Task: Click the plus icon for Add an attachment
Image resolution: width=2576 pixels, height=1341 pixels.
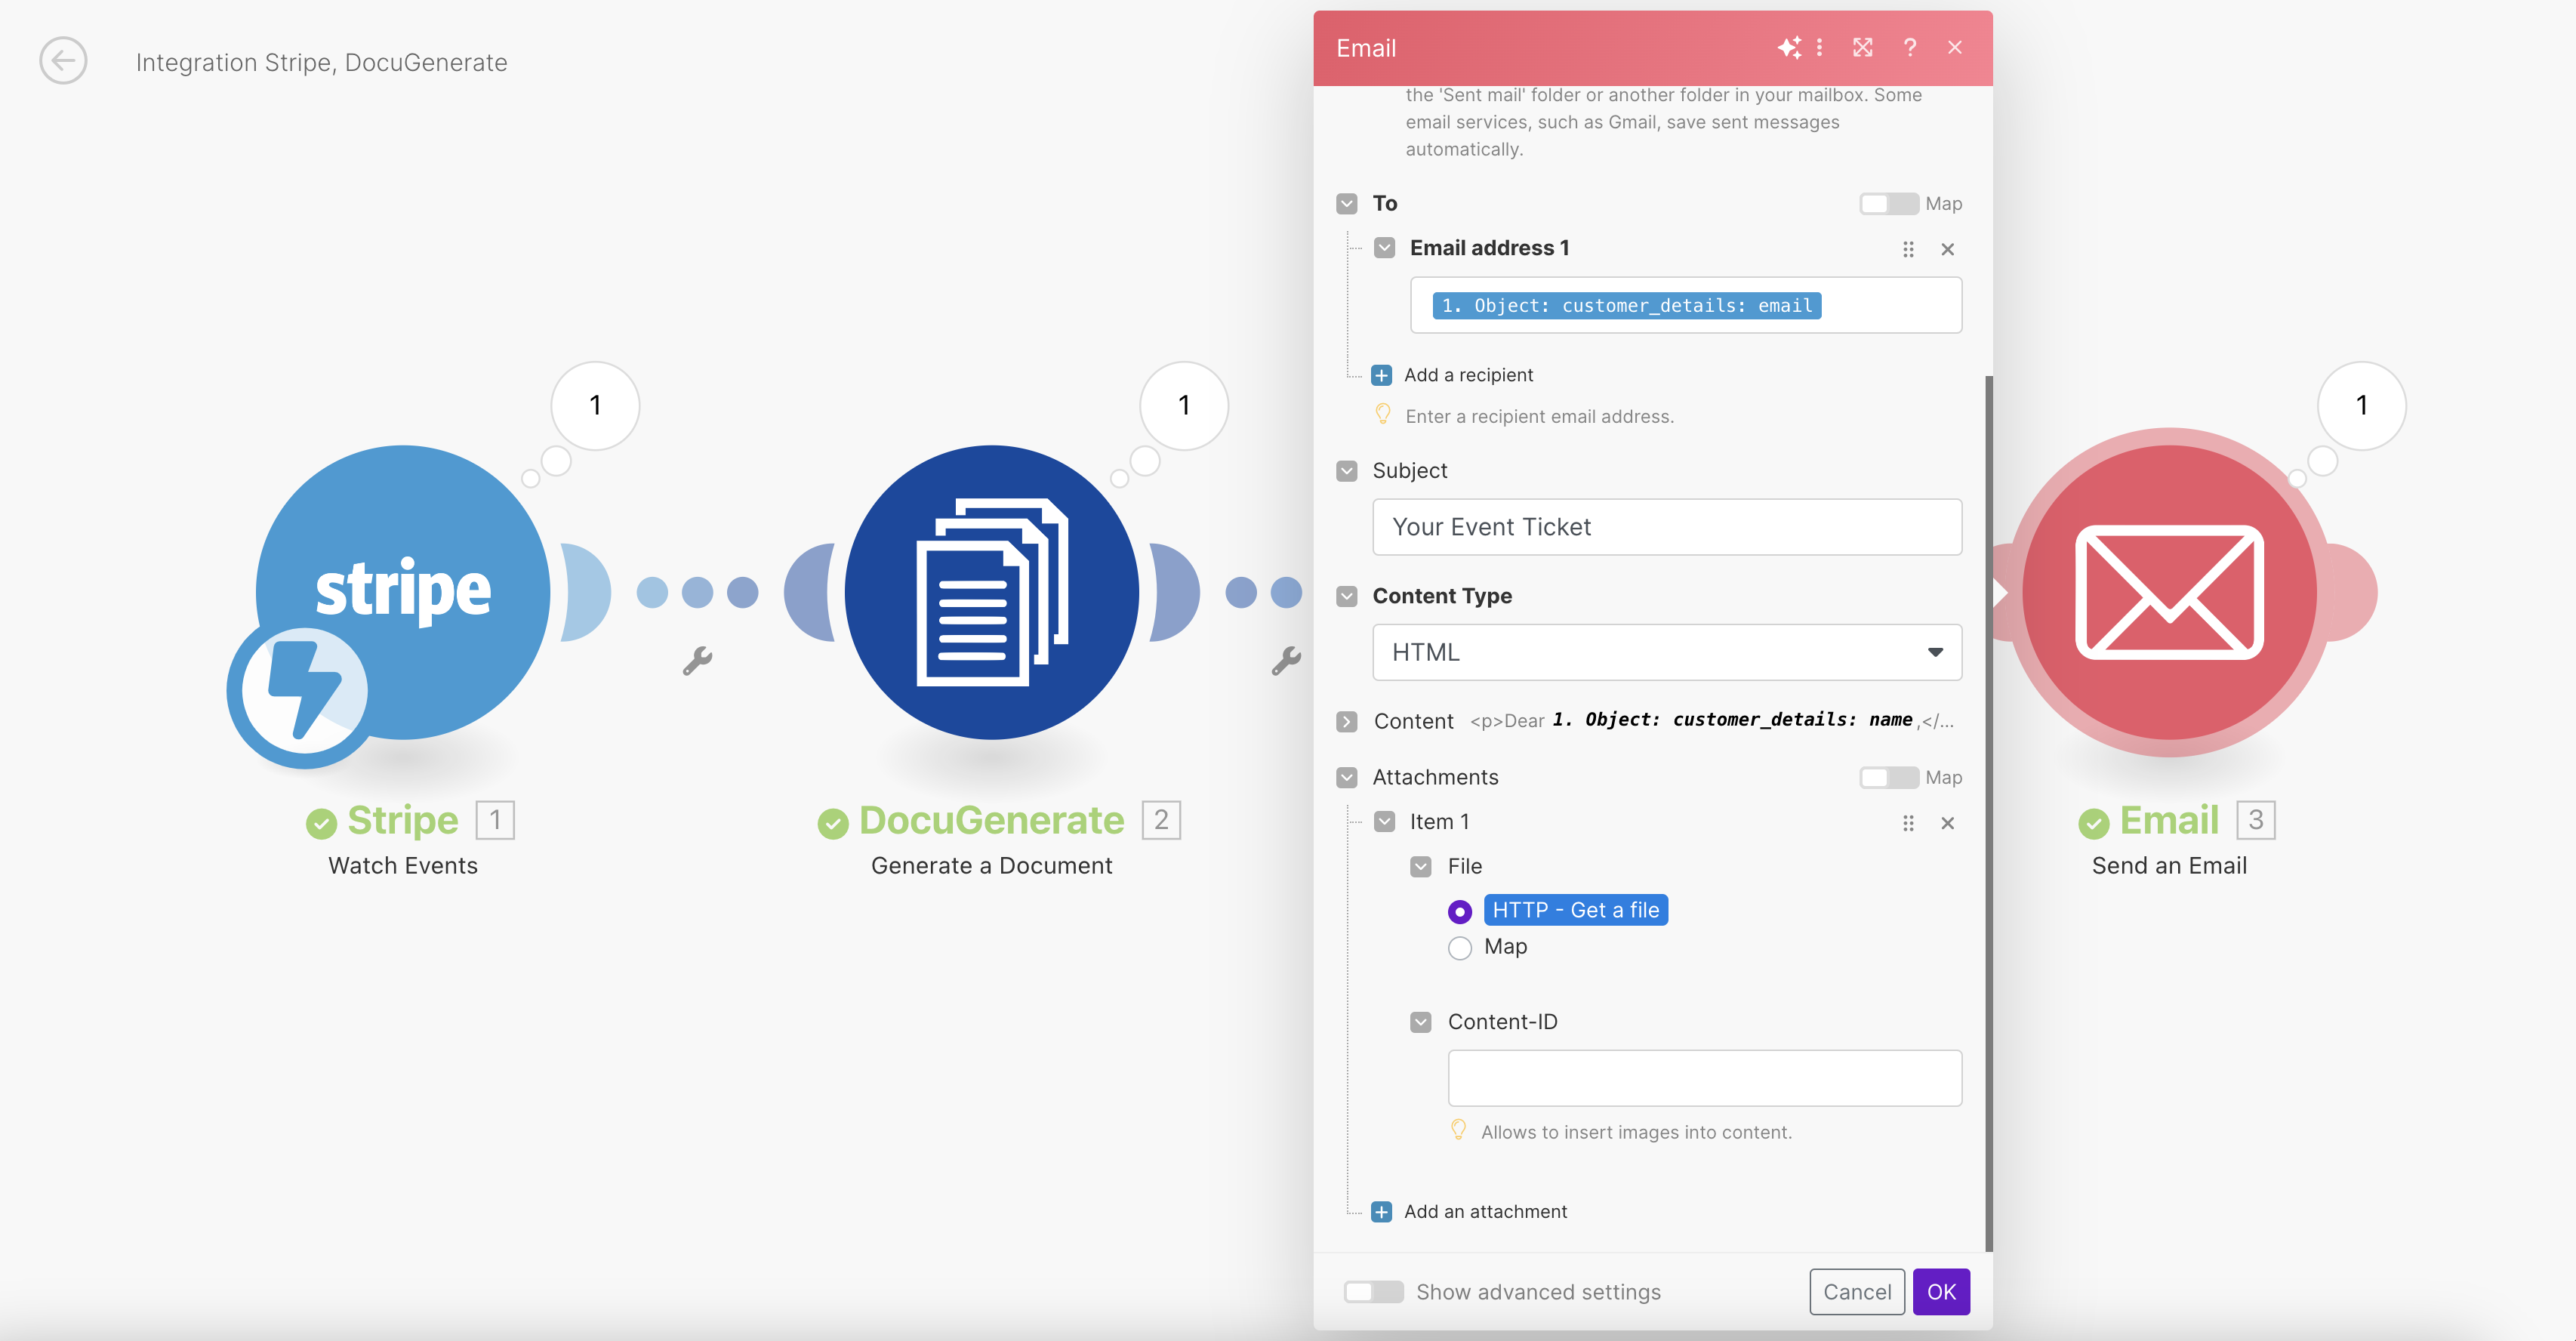Action: pyautogui.click(x=1381, y=1212)
